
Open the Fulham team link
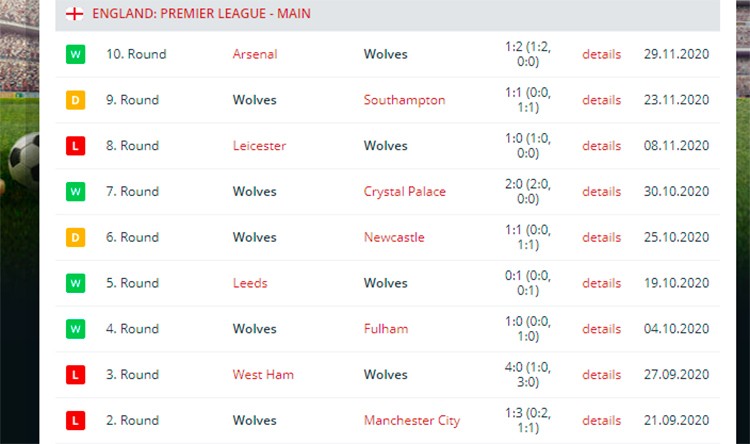click(386, 329)
